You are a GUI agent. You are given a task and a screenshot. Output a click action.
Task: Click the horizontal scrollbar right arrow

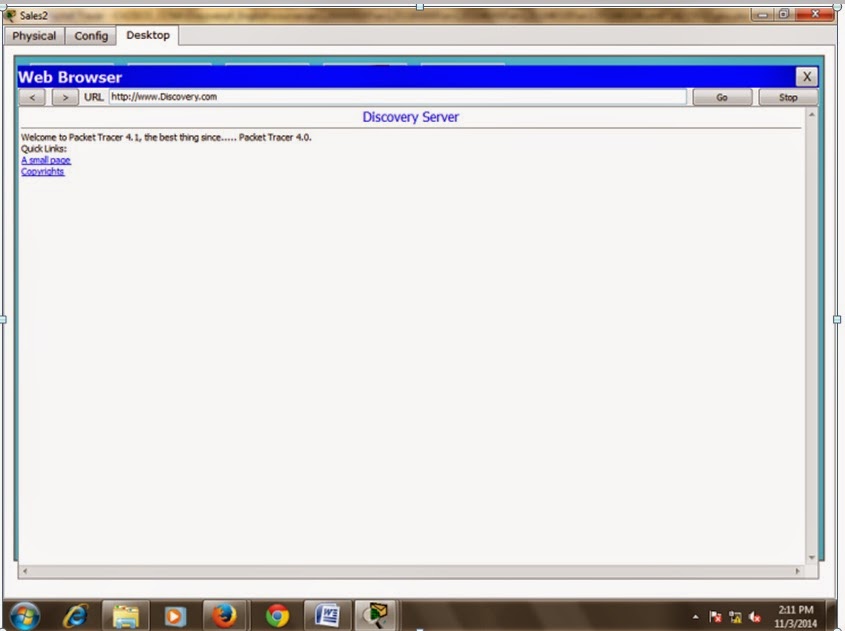point(798,571)
